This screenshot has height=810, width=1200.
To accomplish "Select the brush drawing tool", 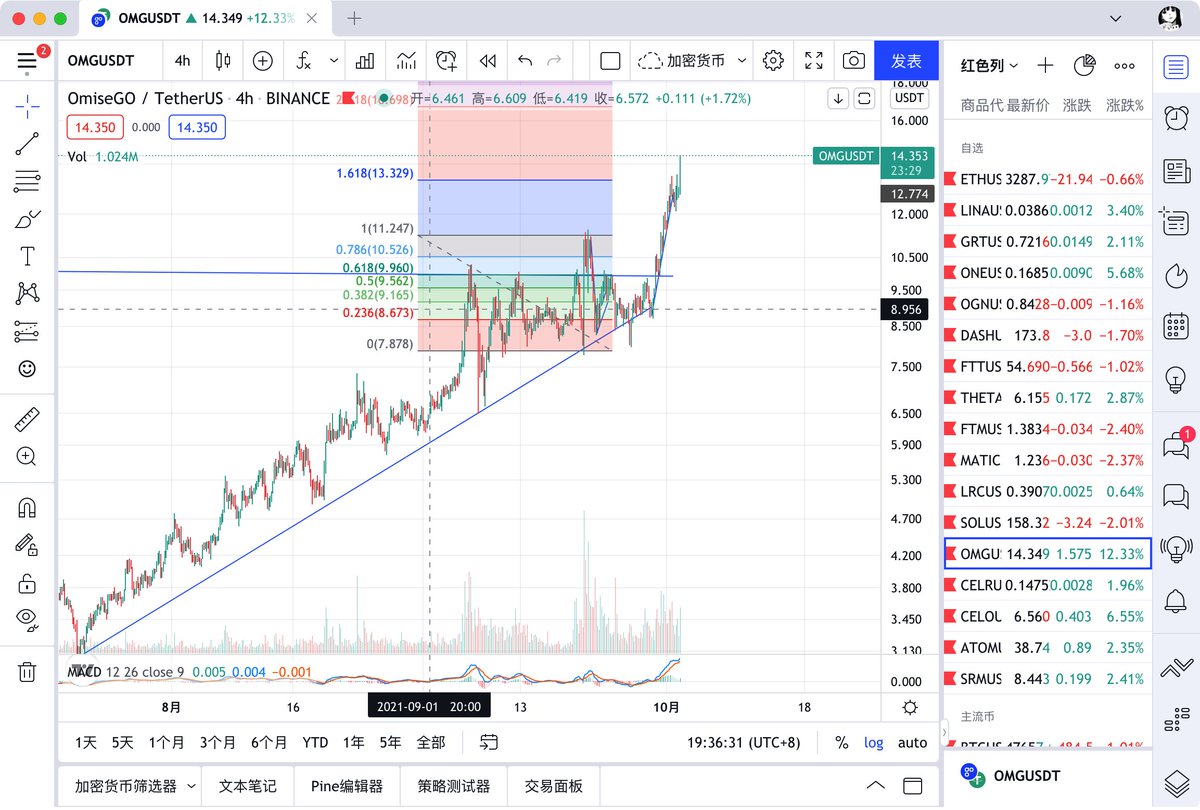I will pyautogui.click(x=27, y=220).
